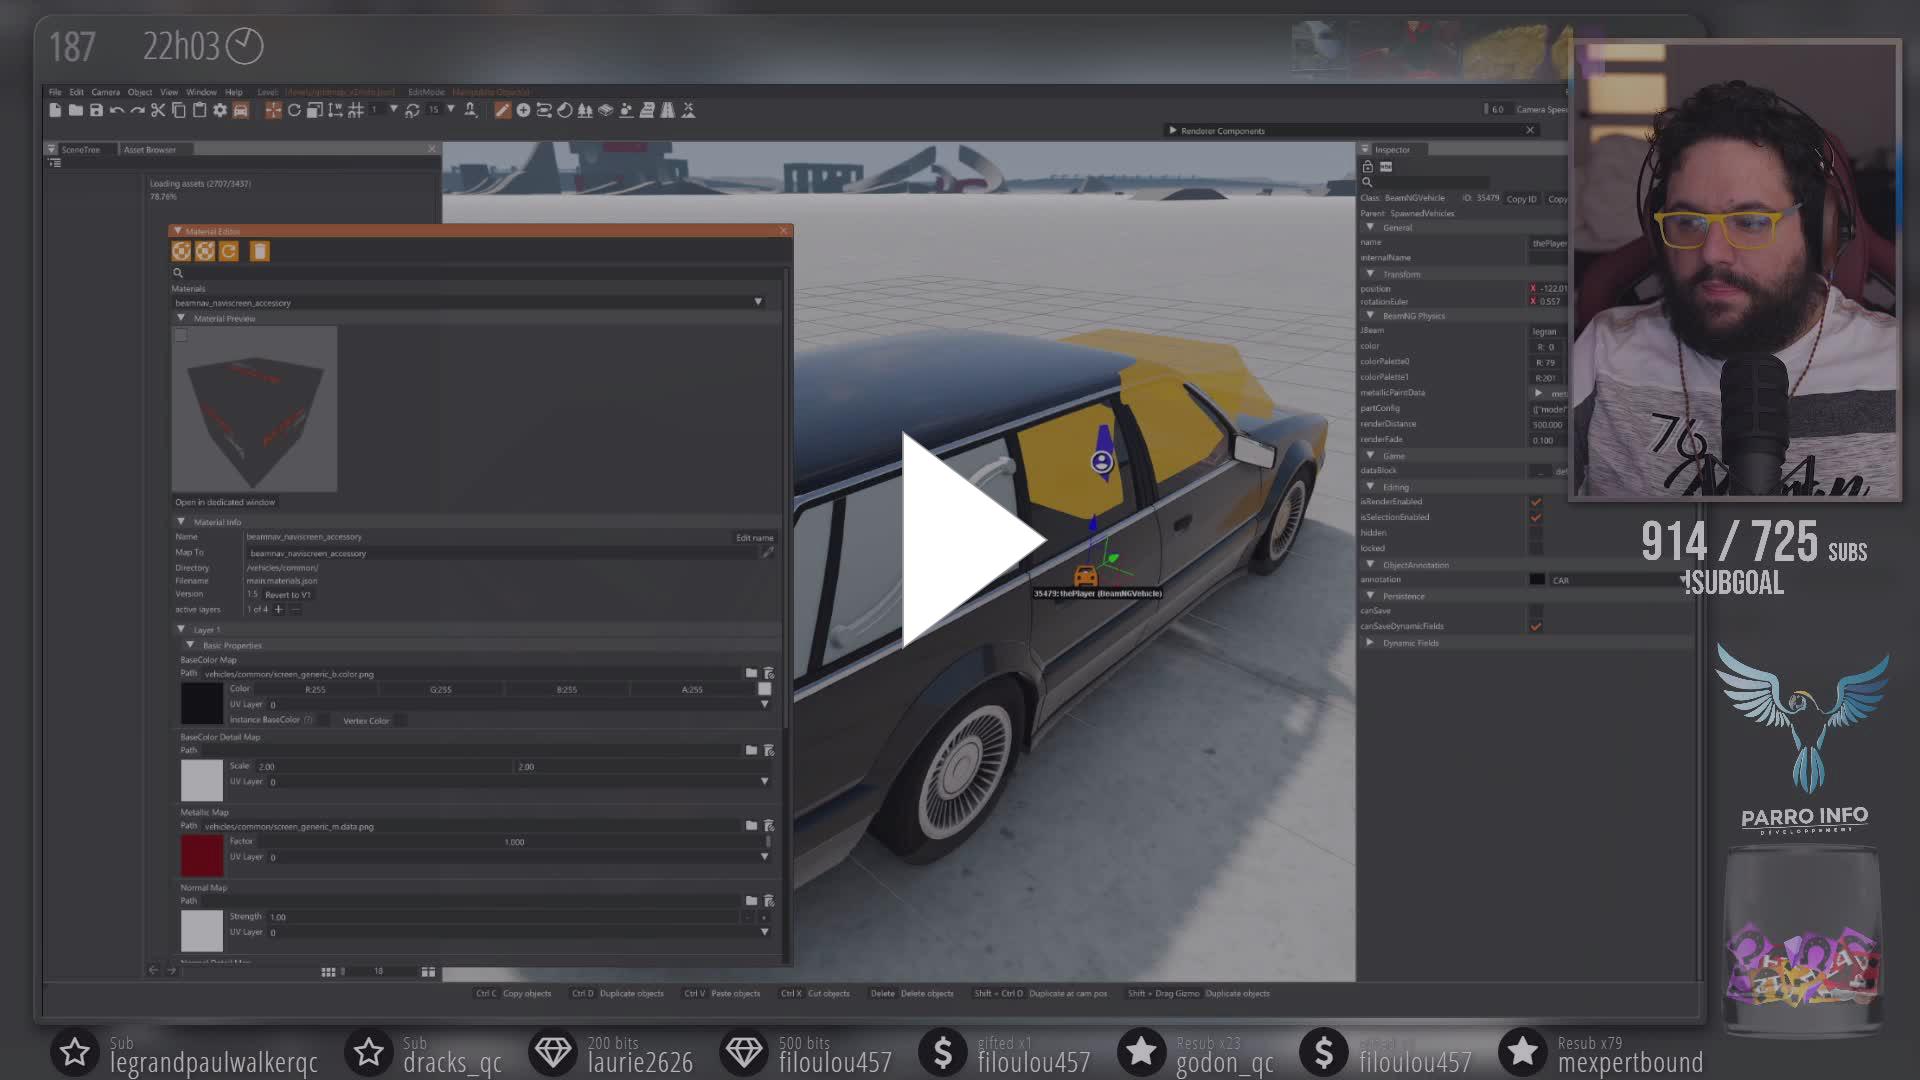Activate the Rotate gizmo tool
Viewport: 1920px width, 1080px height.
[x=294, y=111]
